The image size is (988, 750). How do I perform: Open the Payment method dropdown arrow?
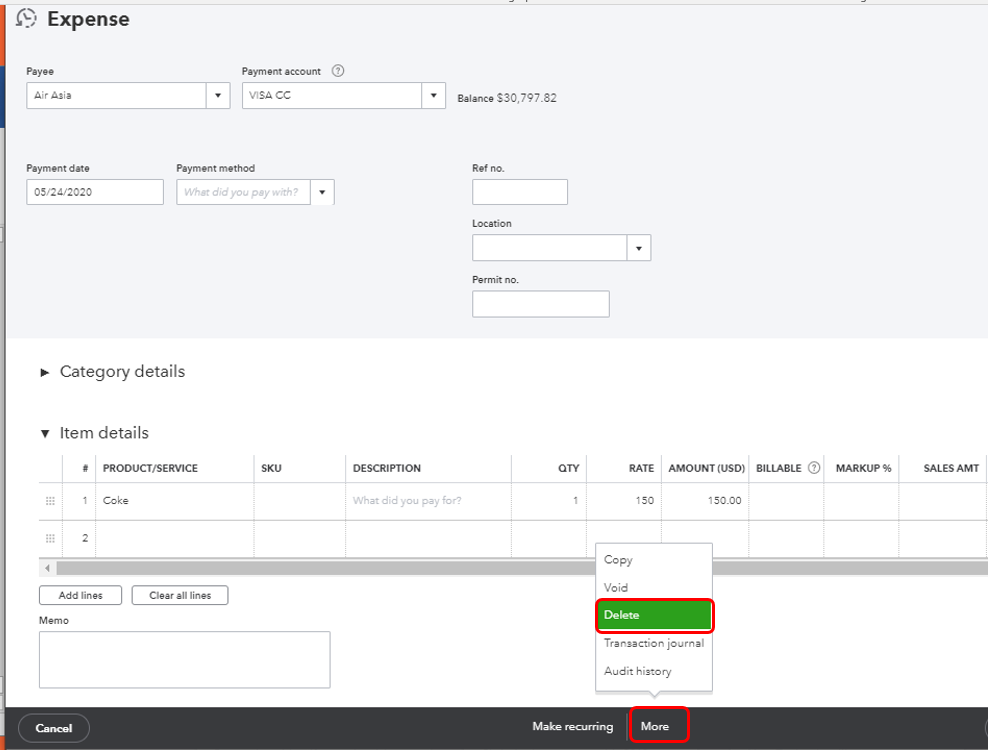click(x=322, y=192)
